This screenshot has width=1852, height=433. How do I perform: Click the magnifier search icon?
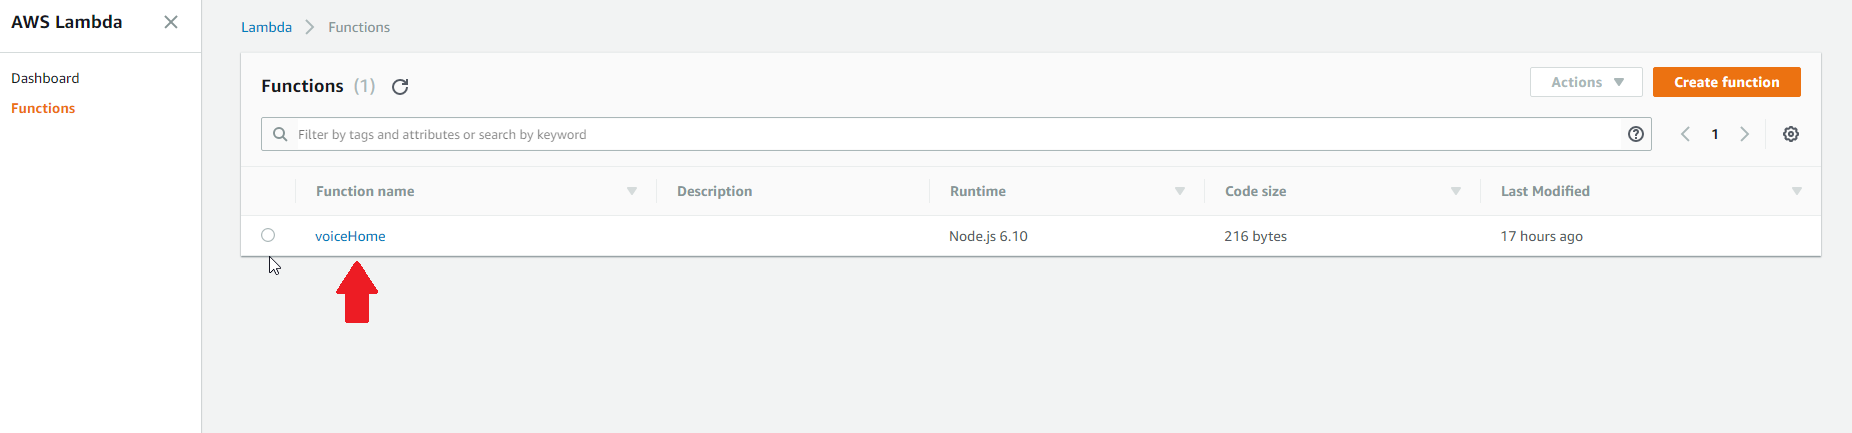pyautogui.click(x=280, y=134)
